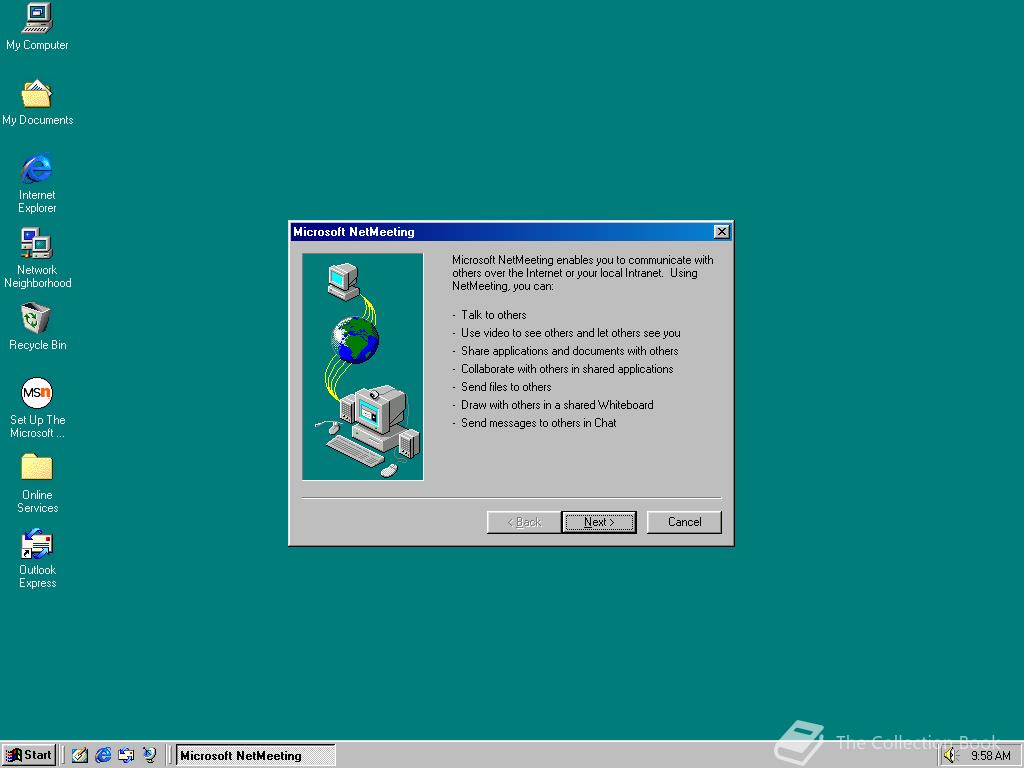Click Next in NetMeeting wizard
Viewport: 1024px width, 768px height.
coord(599,522)
